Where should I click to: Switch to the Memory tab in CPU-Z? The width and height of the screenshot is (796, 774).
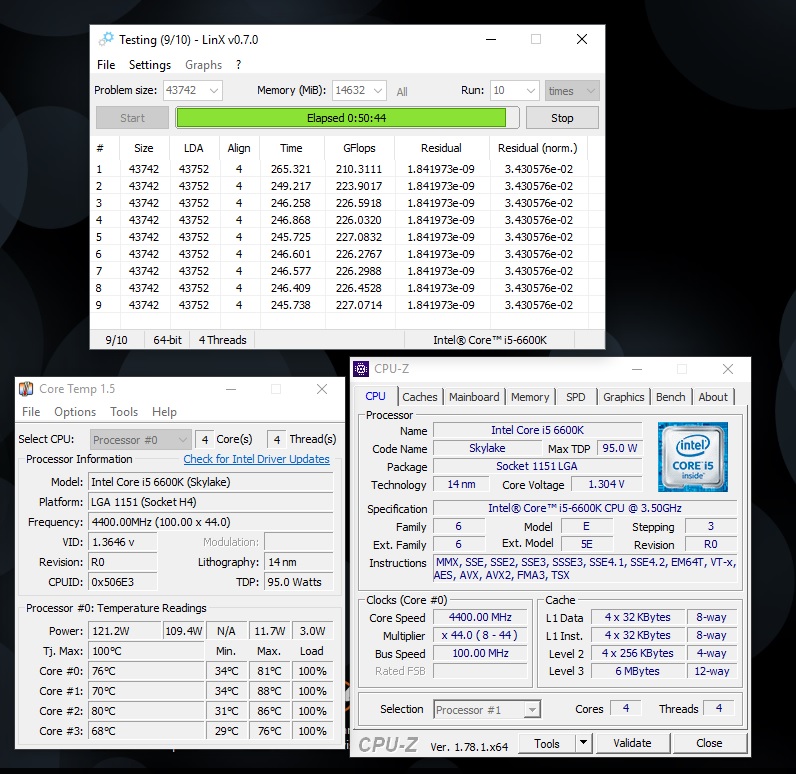[530, 397]
